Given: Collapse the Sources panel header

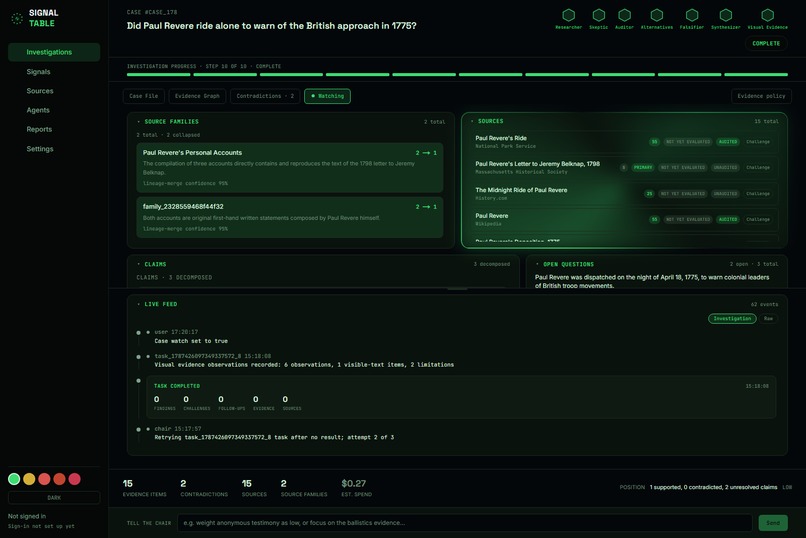Looking at the screenshot, I should point(490,121).
